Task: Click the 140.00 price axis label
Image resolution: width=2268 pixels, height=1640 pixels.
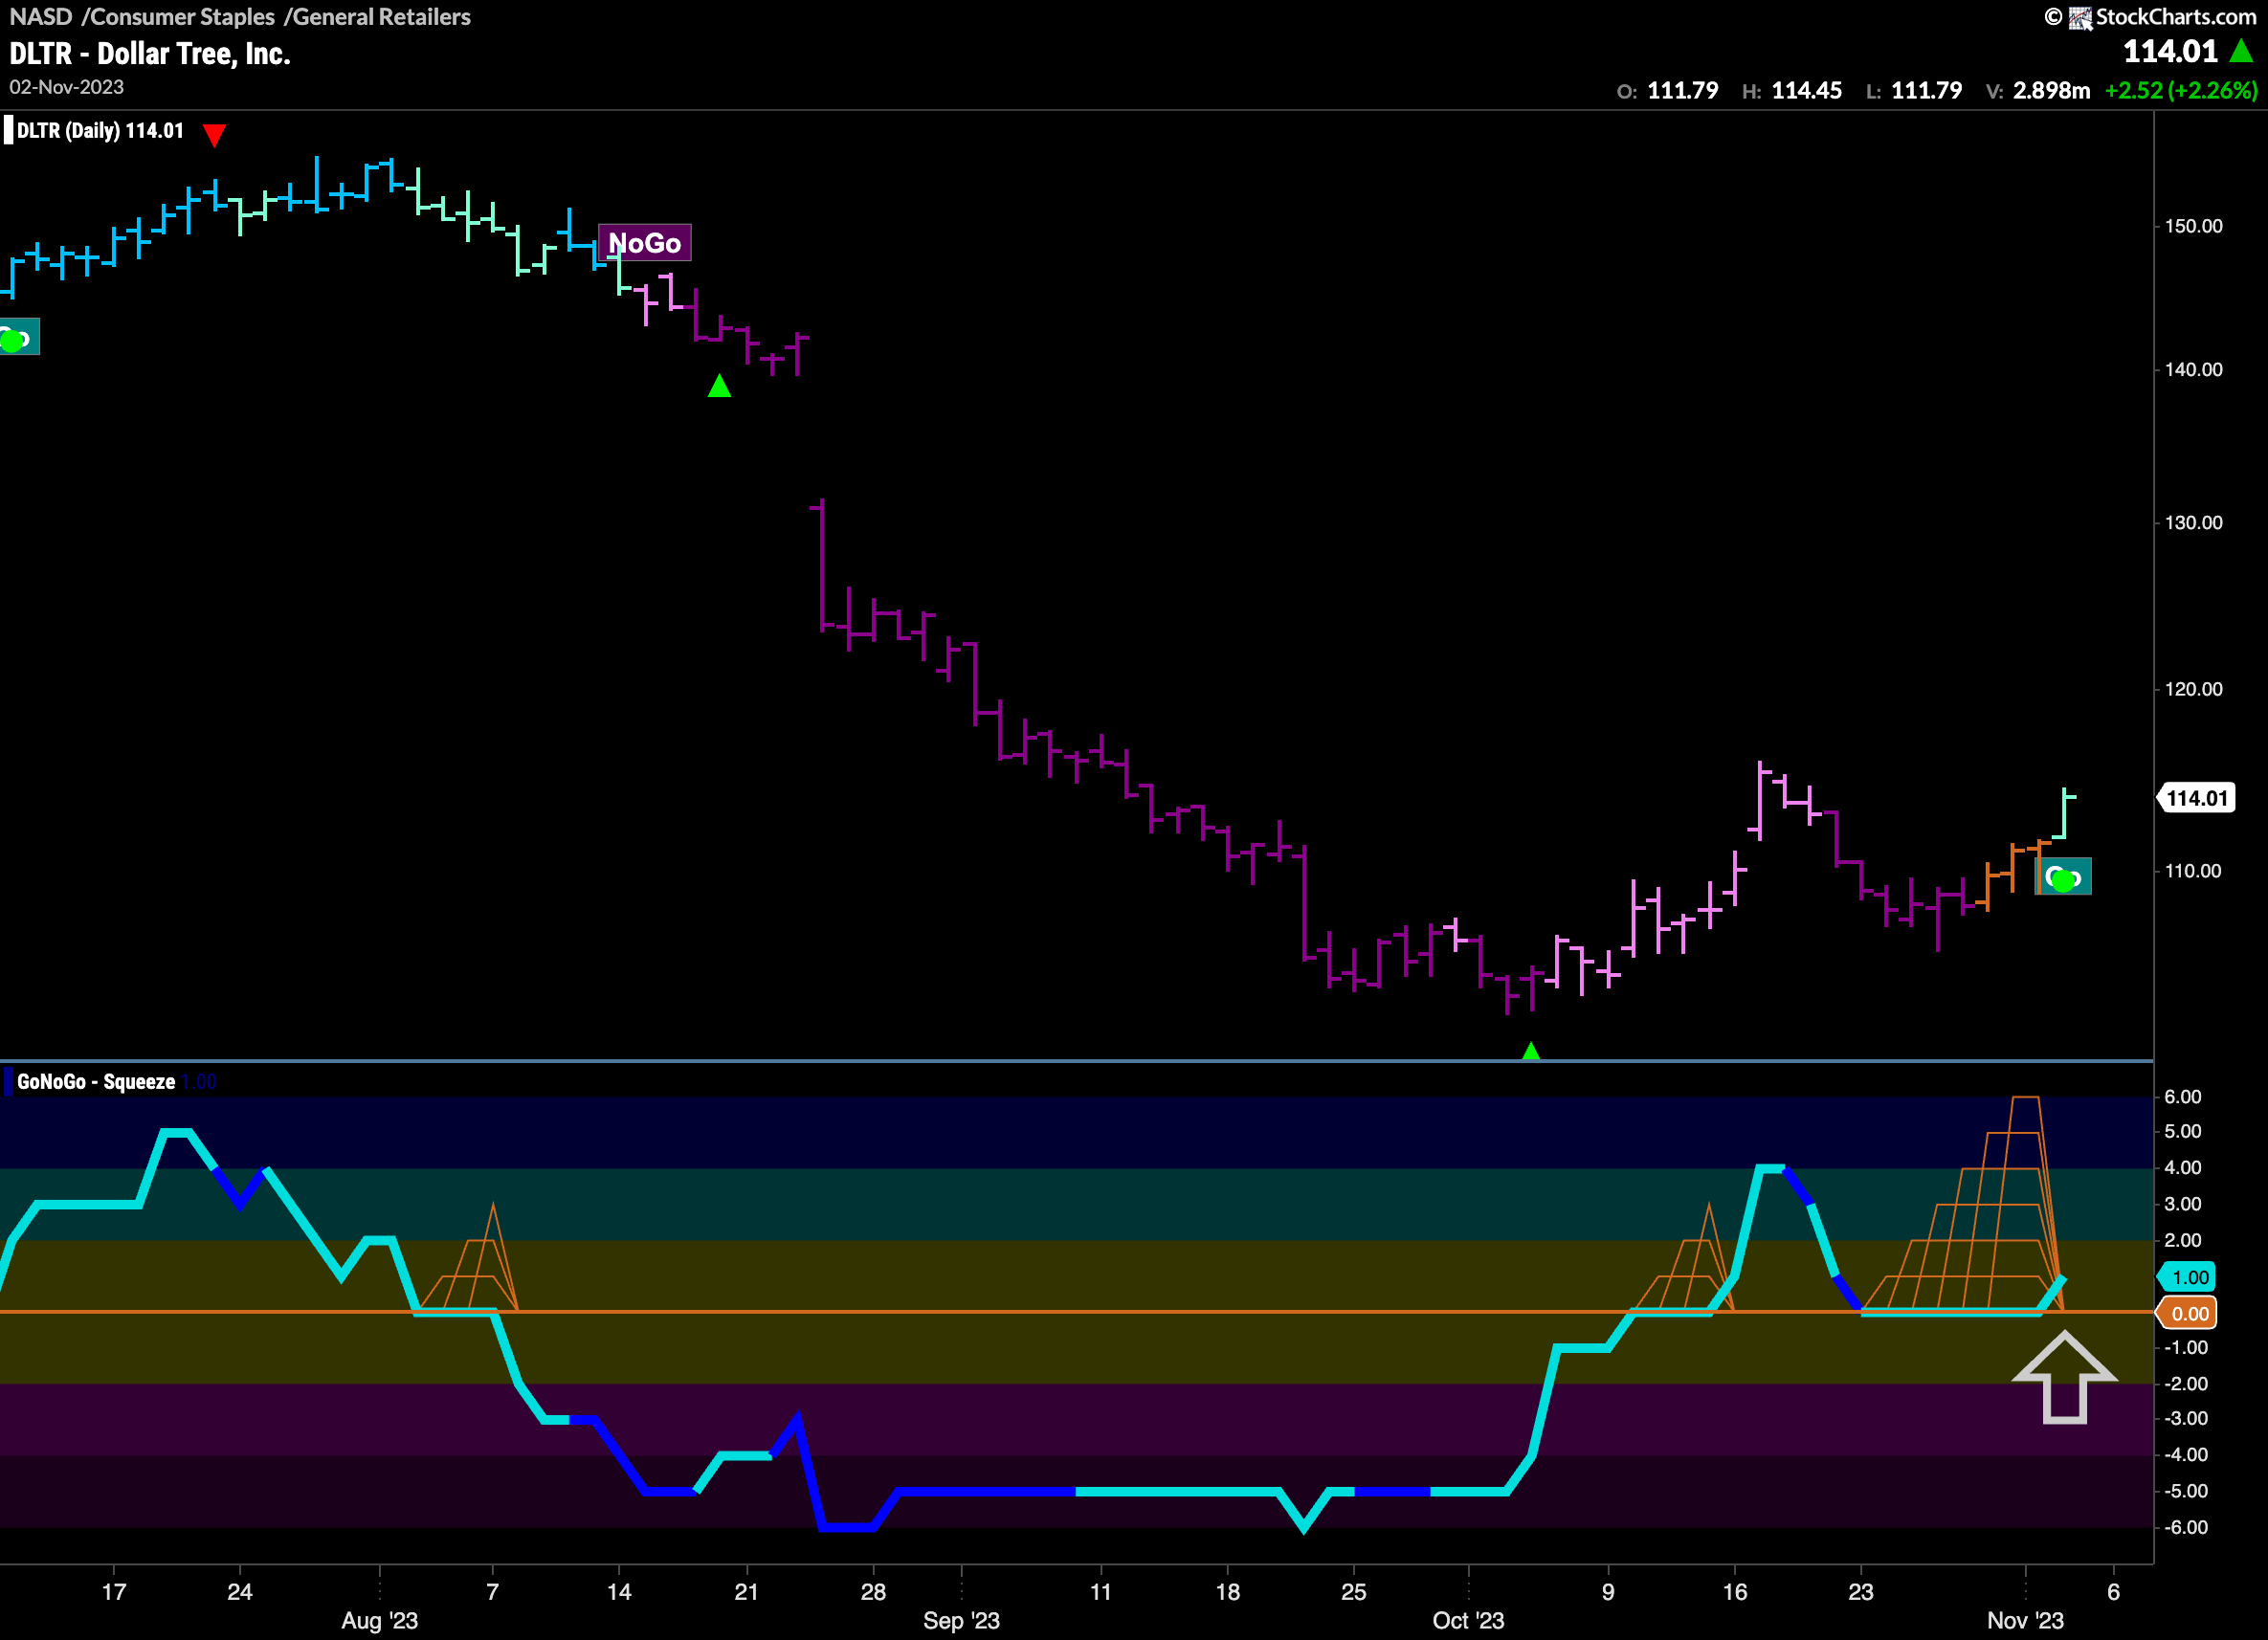Action: [2193, 370]
